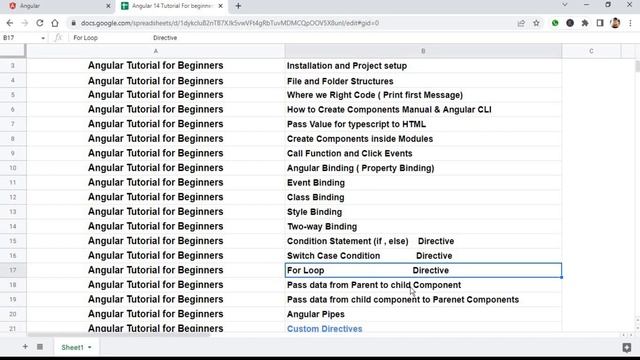
Task: Open the browser home page
Action: [x=55, y=23]
